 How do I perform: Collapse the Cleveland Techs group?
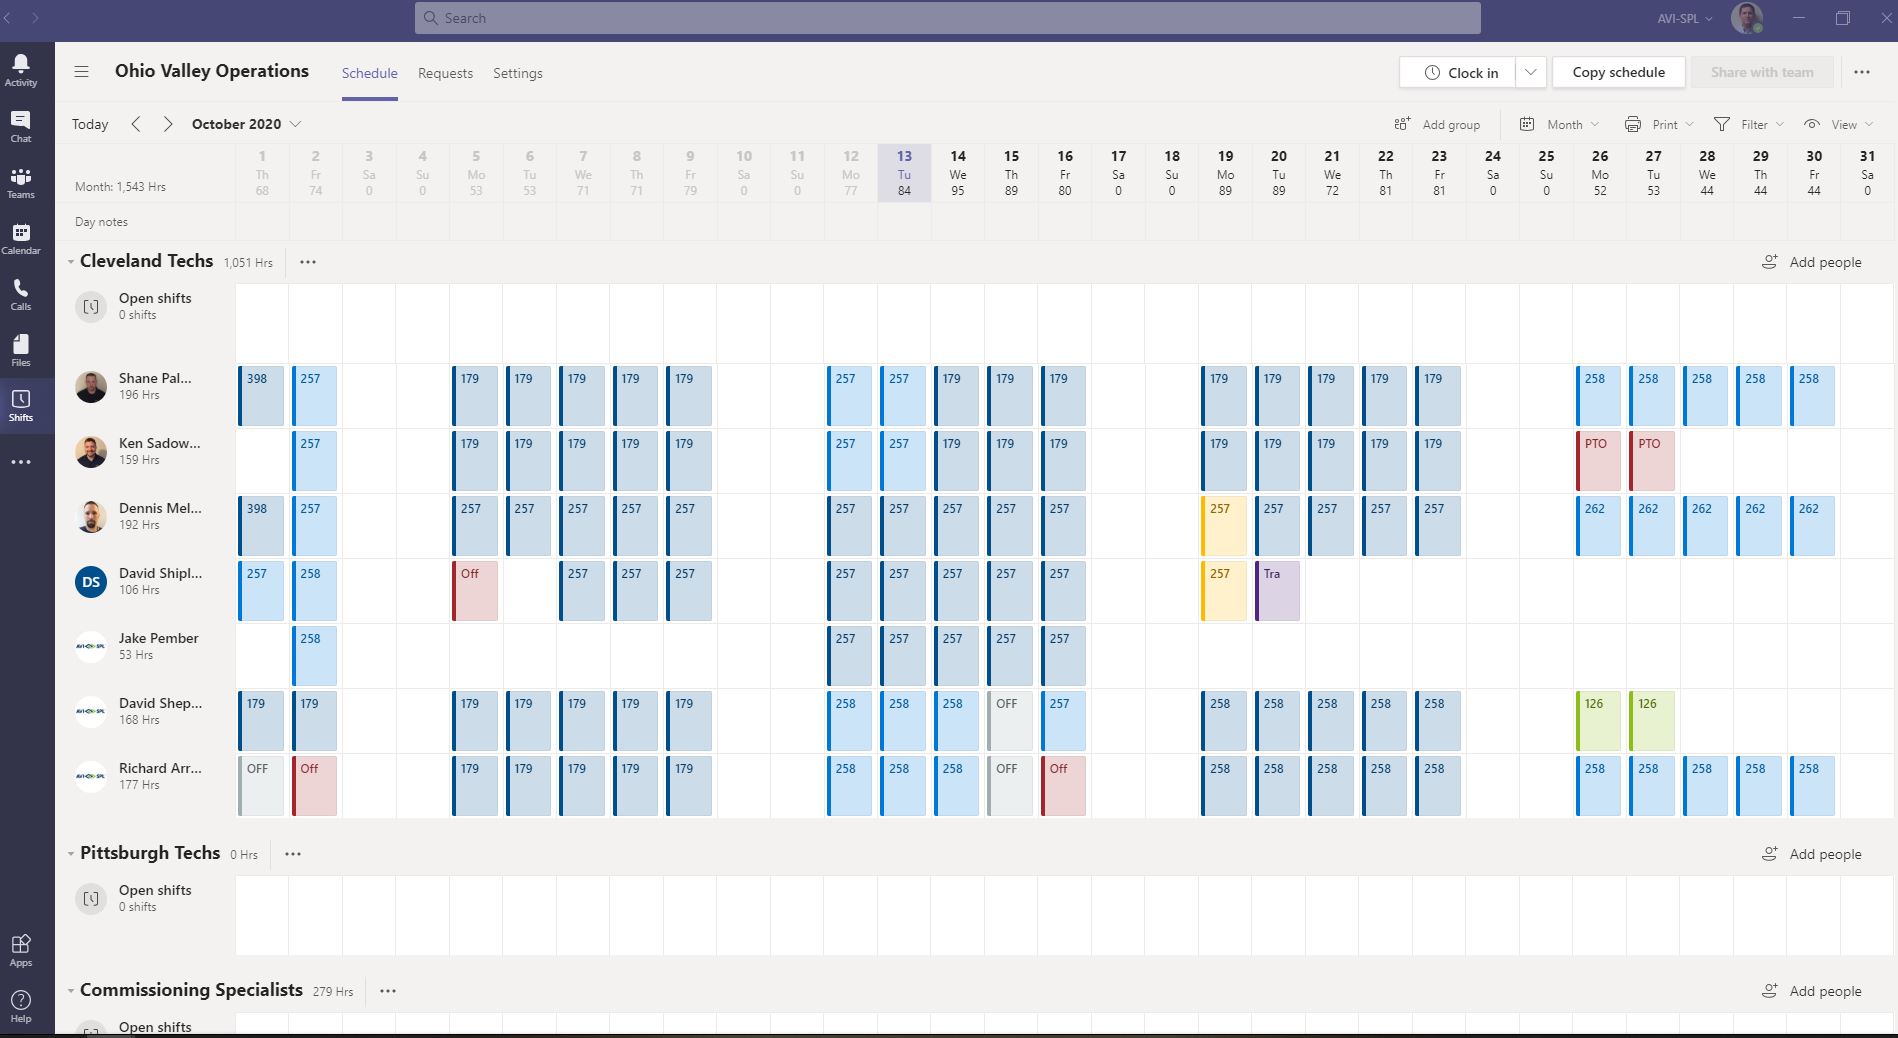point(70,261)
